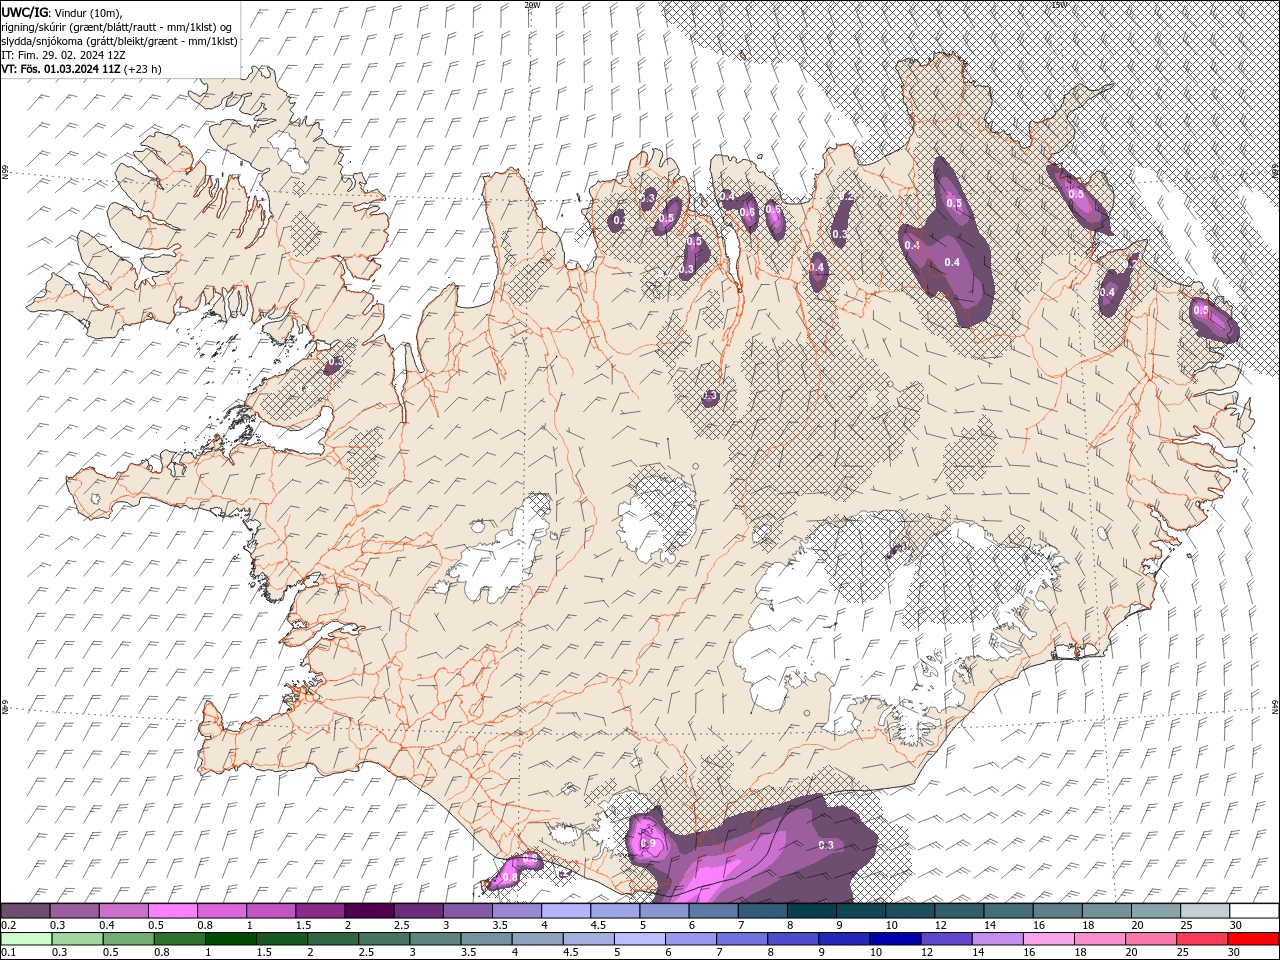Click the legend's 0.2 scale label
The image size is (1280, 960).
click(x=7, y=925)
